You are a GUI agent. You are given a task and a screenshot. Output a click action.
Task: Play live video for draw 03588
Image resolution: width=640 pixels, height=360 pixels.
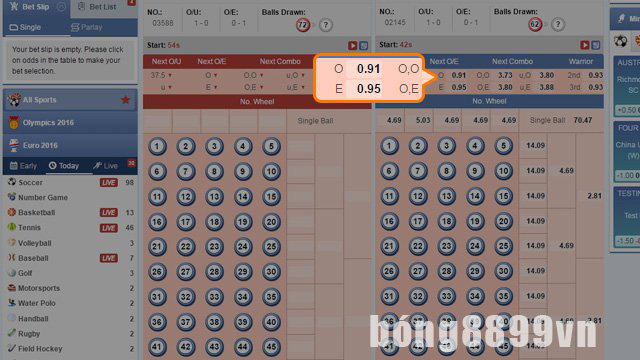coord(352,45)
